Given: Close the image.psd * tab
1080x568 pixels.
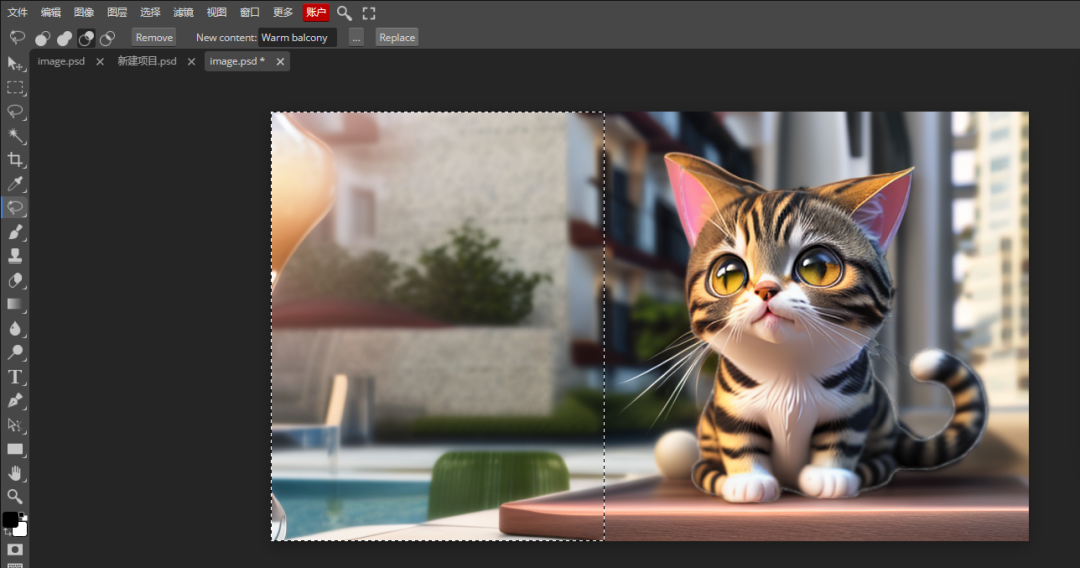Looking at the screenshot, I should [x=280, y=61].
